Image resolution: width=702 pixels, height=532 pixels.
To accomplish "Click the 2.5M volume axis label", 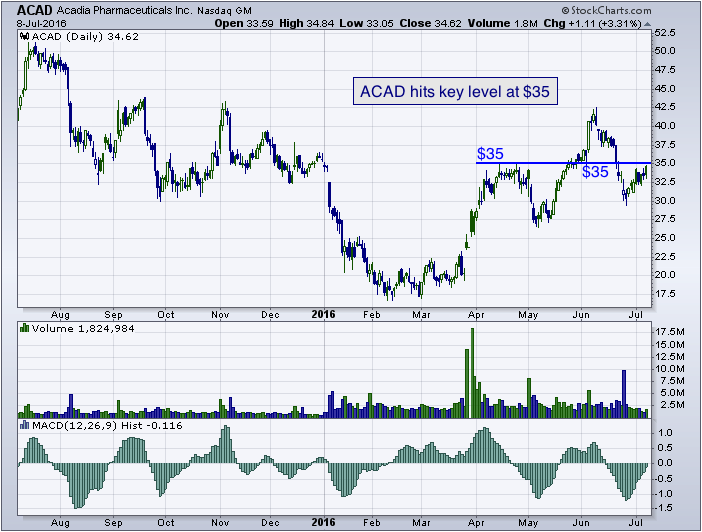I will [672, 405].
